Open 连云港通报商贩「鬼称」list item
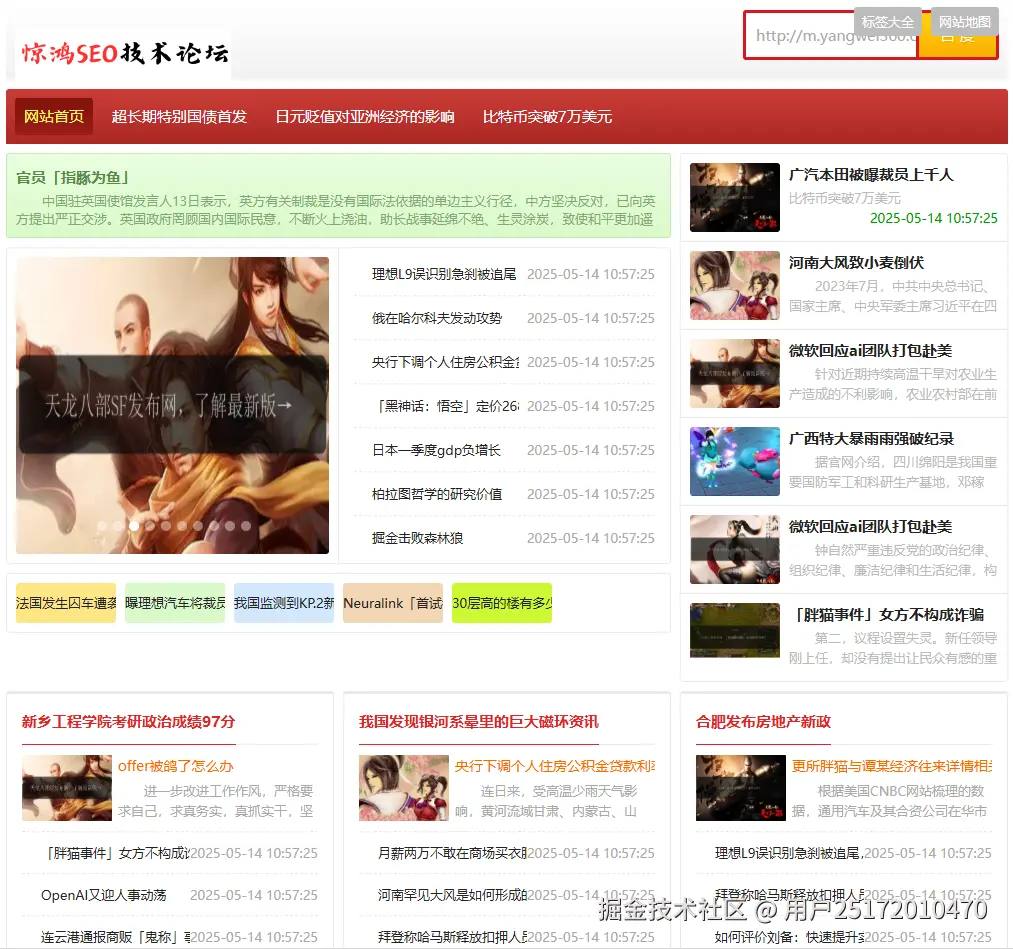Image resolution: width=1013 pixels, height=949 pixels. pyautogui.click(x=116, y=937)
